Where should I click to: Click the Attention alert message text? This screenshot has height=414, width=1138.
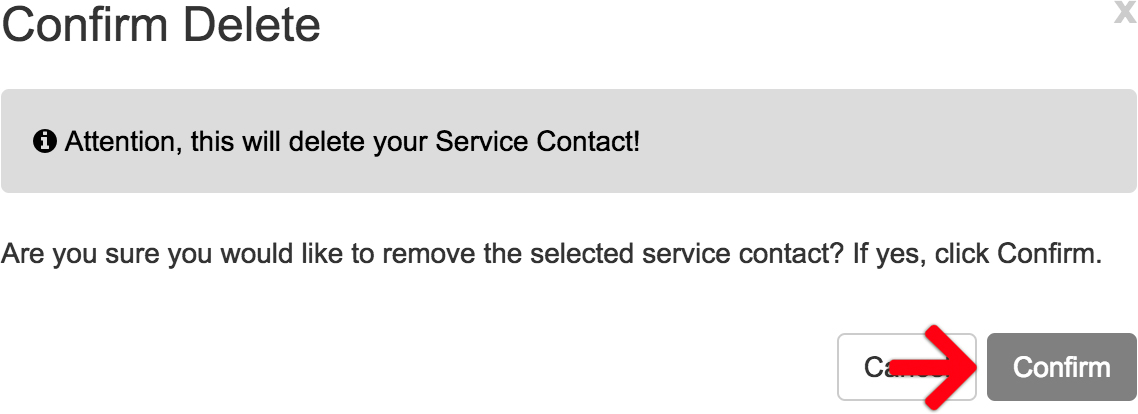click(x=352, y=141)
